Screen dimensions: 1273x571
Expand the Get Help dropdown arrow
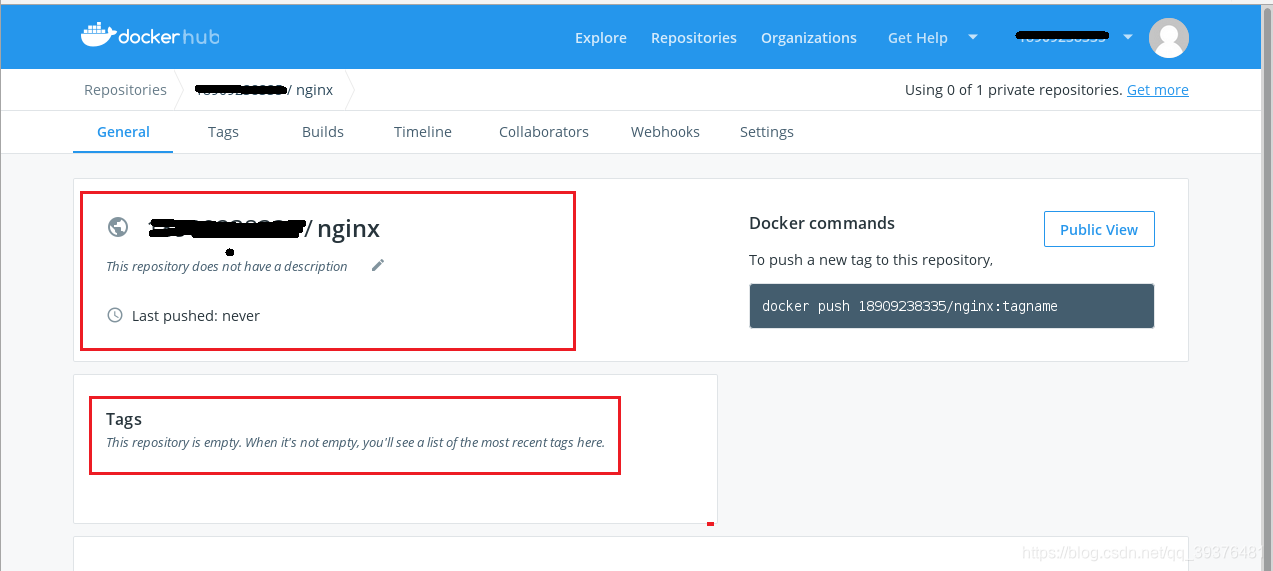[972, 37]
